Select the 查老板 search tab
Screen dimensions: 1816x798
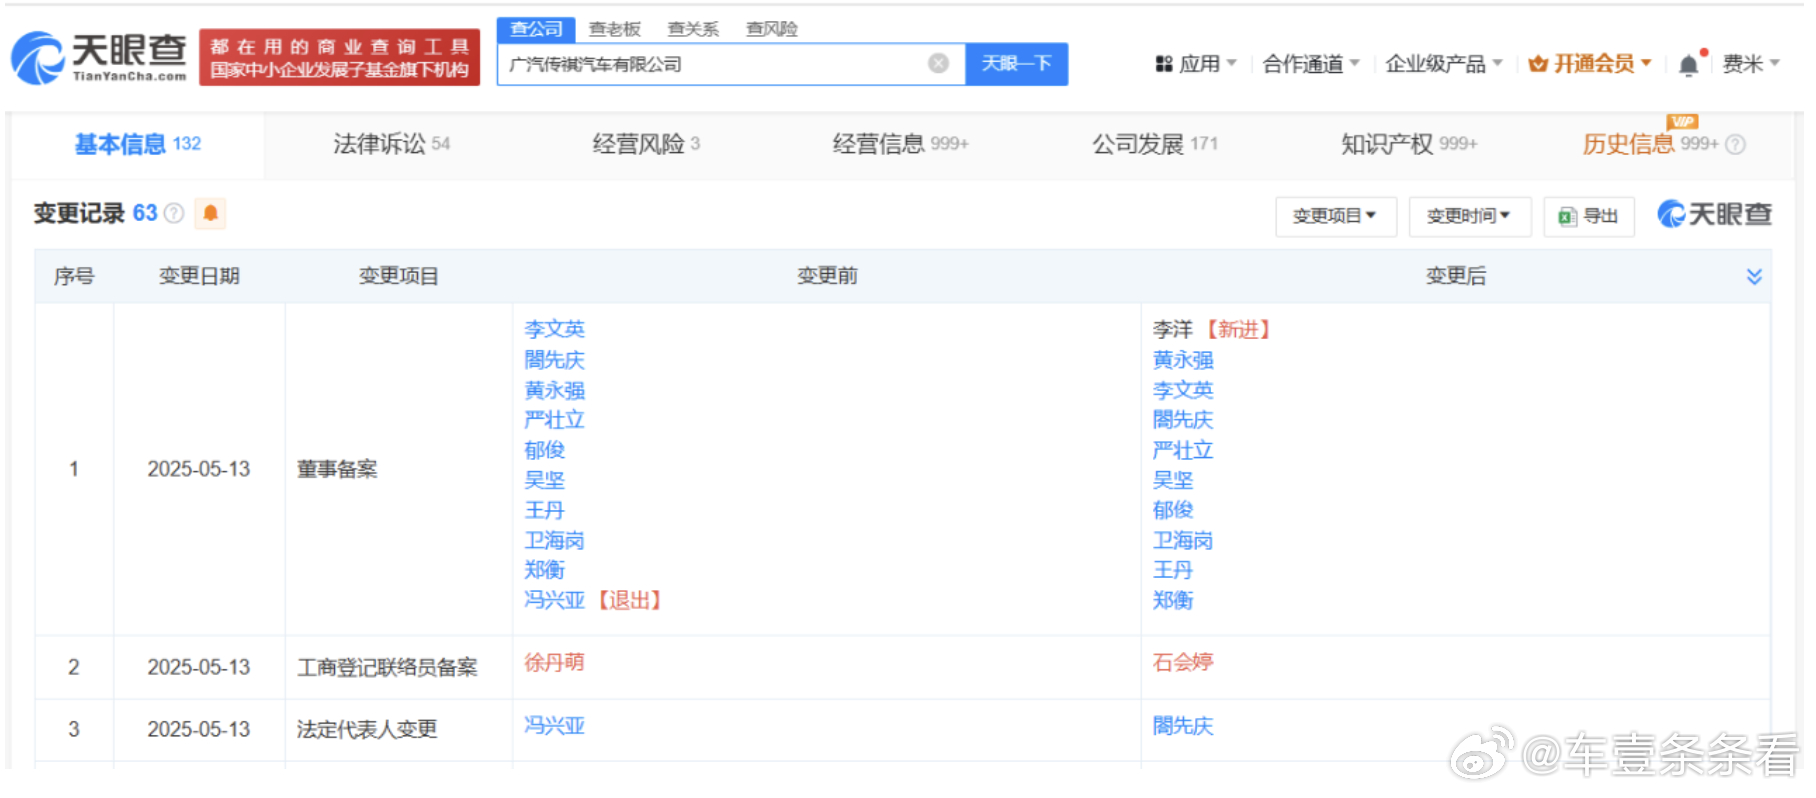click(614, 29)
